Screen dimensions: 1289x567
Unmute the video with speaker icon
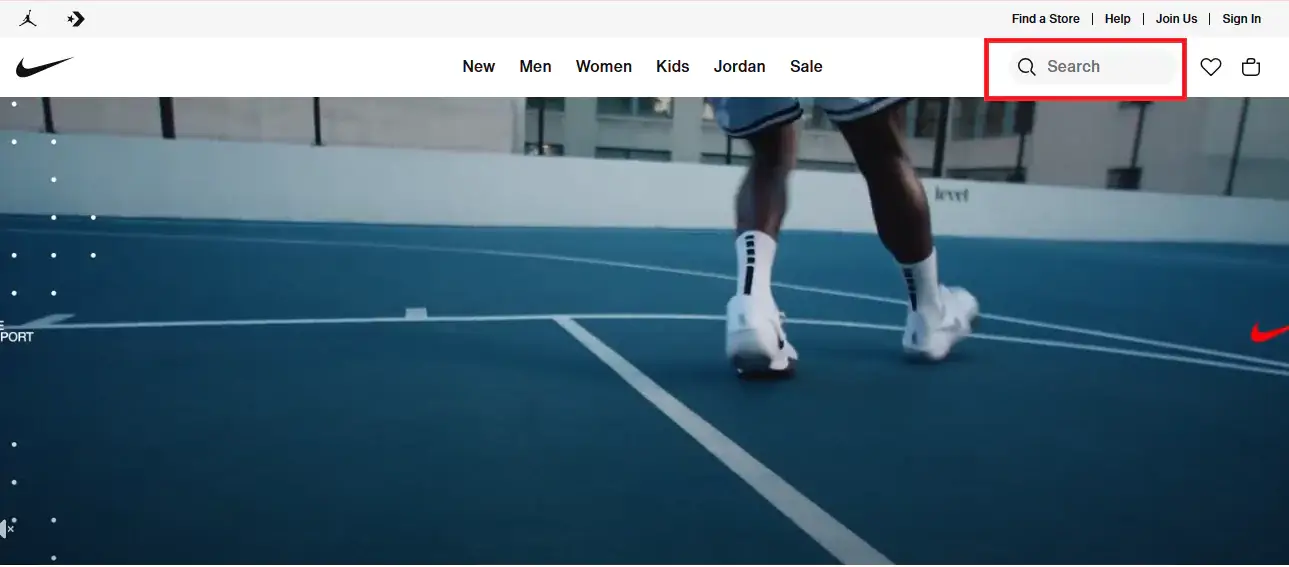pos(6,528)
